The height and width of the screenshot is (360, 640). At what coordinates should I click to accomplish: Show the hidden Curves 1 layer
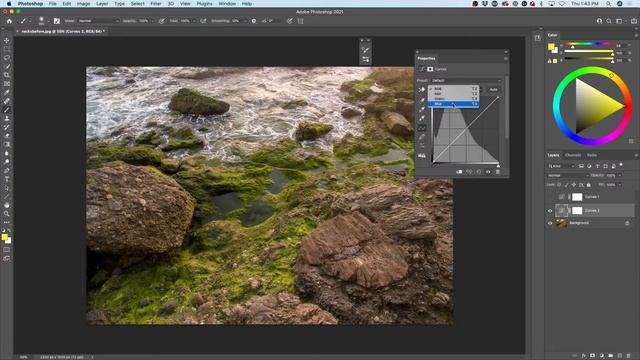pos(550,197)
